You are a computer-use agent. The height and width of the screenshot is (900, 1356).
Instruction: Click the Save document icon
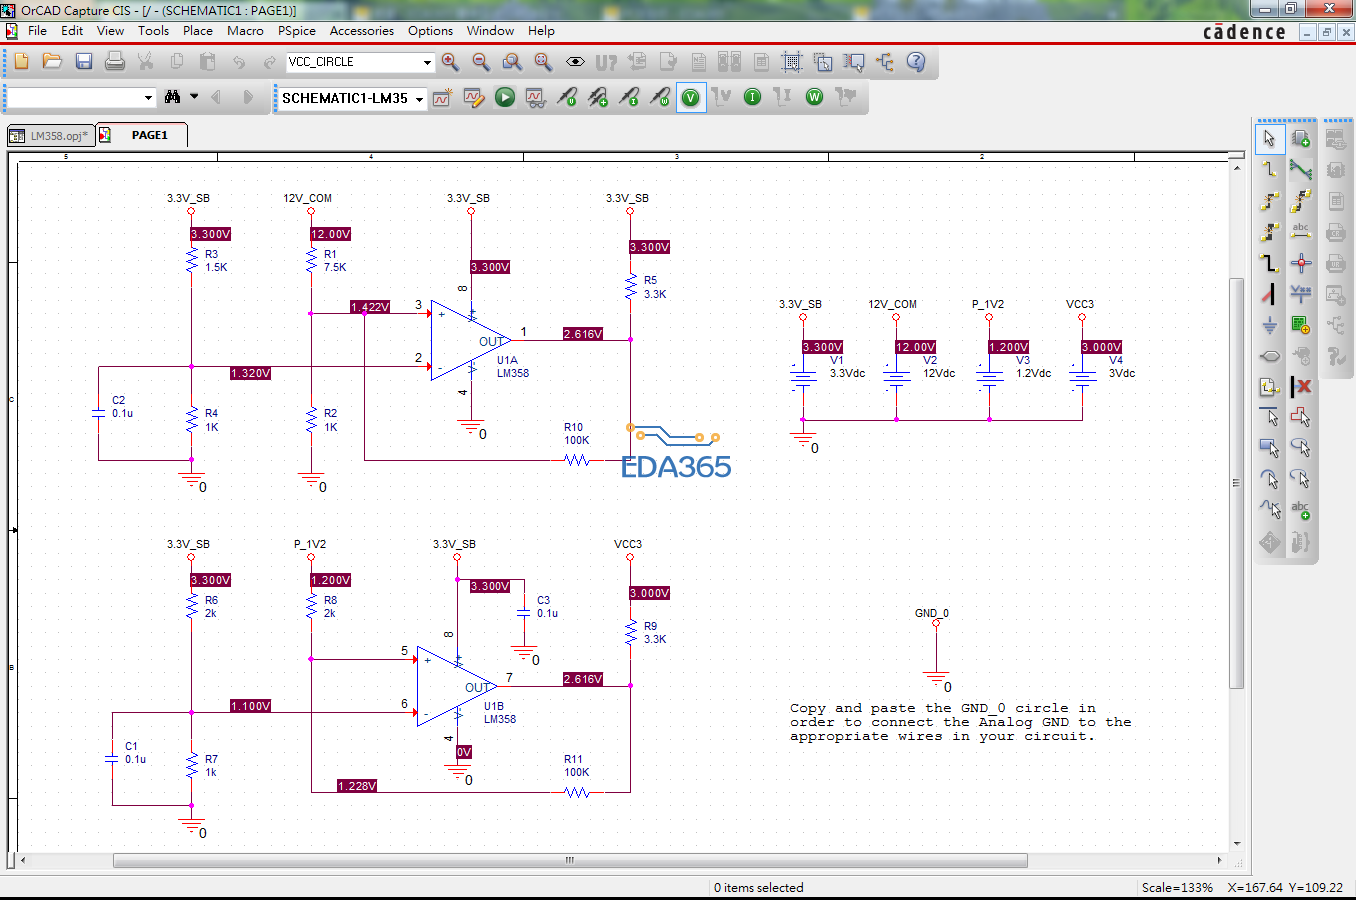[x=84, y=62]
